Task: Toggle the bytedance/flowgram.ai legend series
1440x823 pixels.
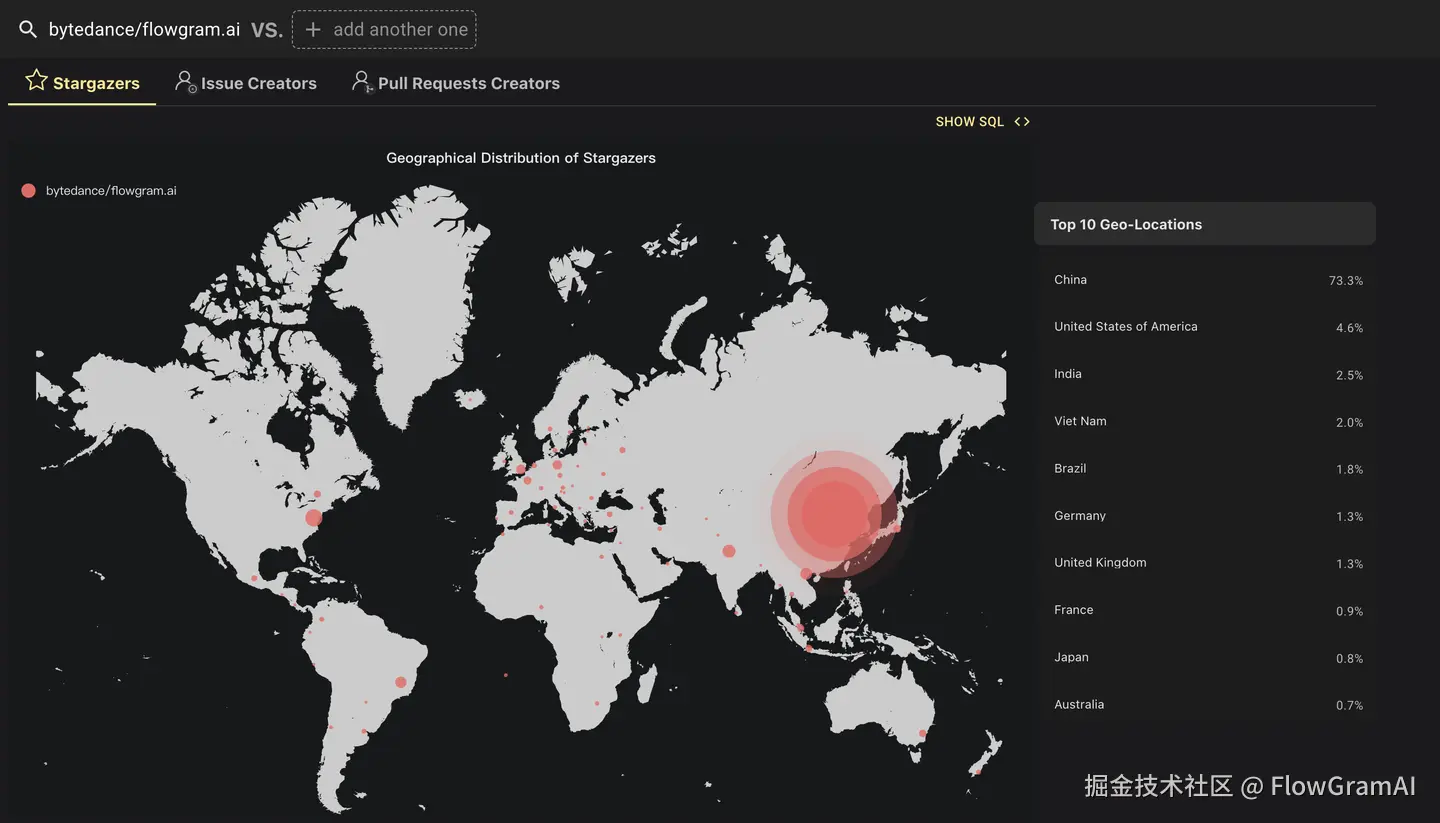Action: [111, 191]
